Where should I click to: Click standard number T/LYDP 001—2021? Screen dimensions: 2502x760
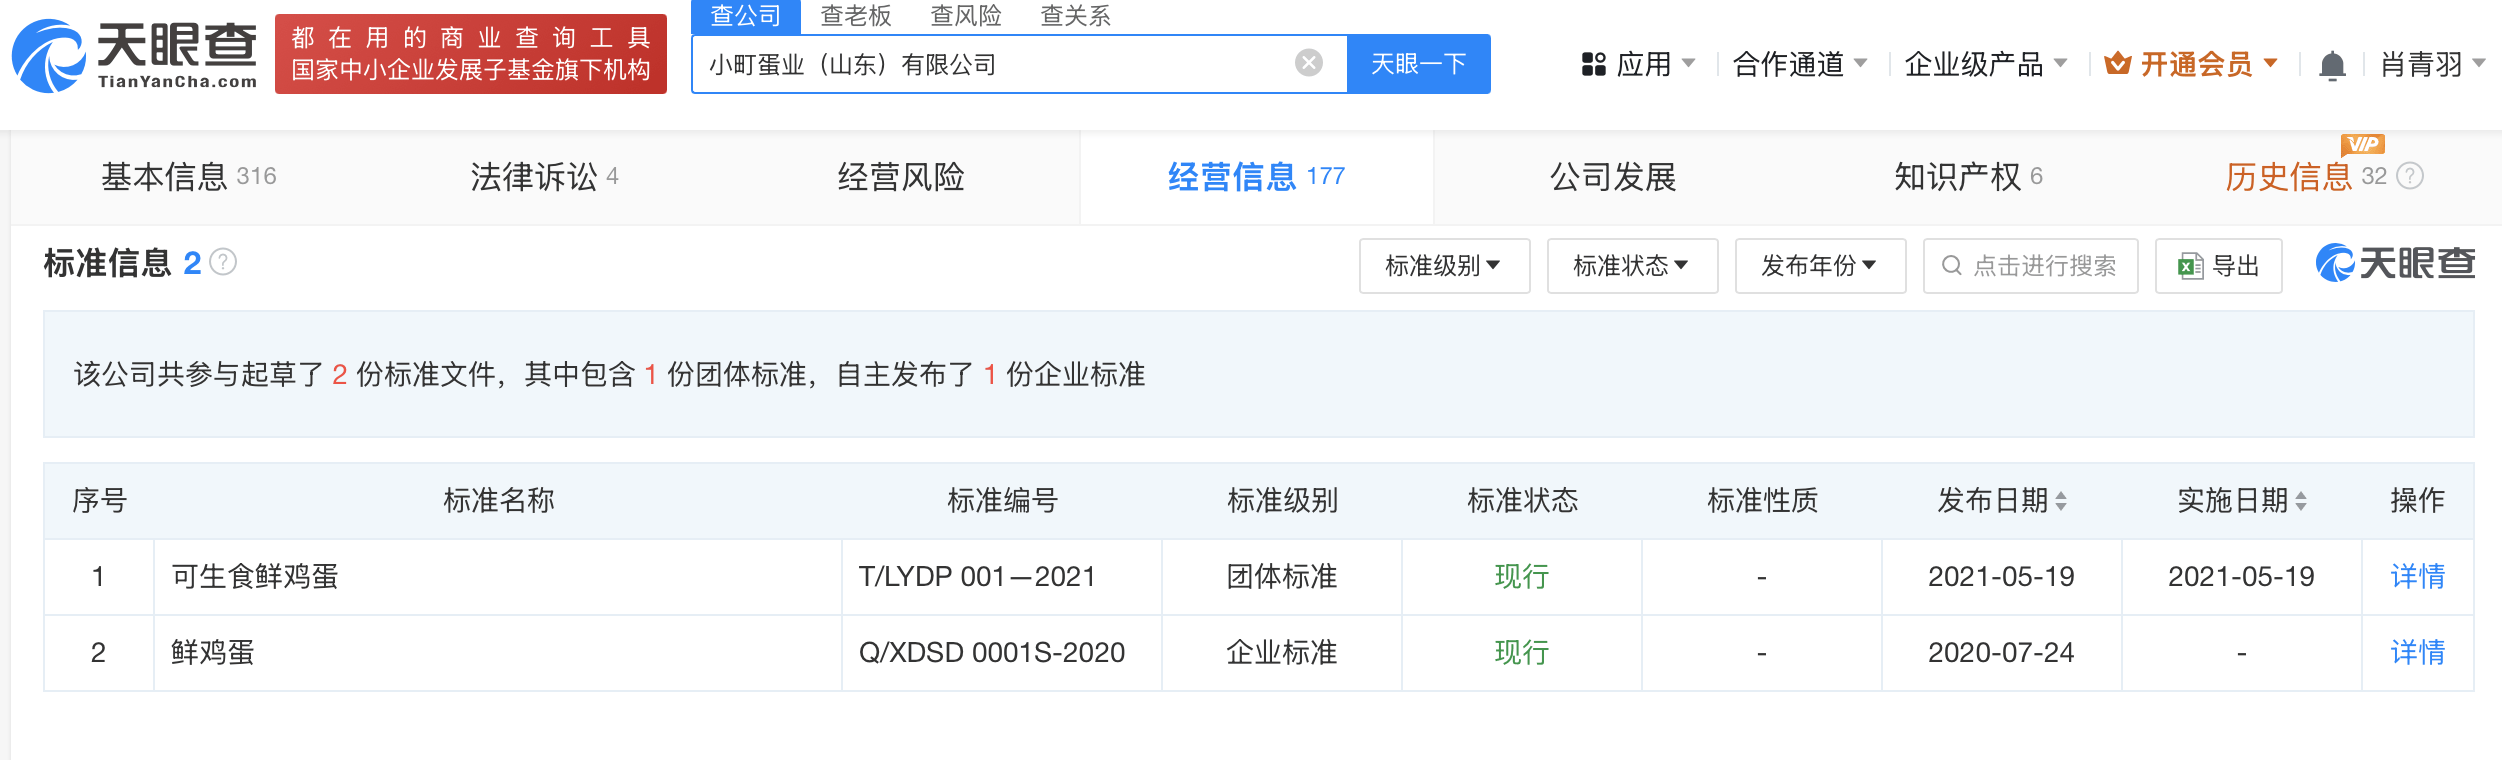click(977, 577)
